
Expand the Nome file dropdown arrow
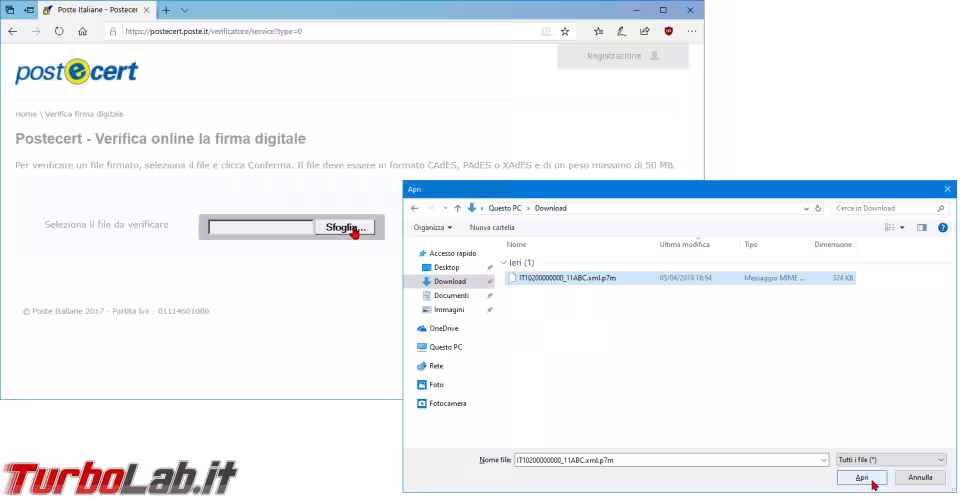pyautogui.click(x=823, y=460)
